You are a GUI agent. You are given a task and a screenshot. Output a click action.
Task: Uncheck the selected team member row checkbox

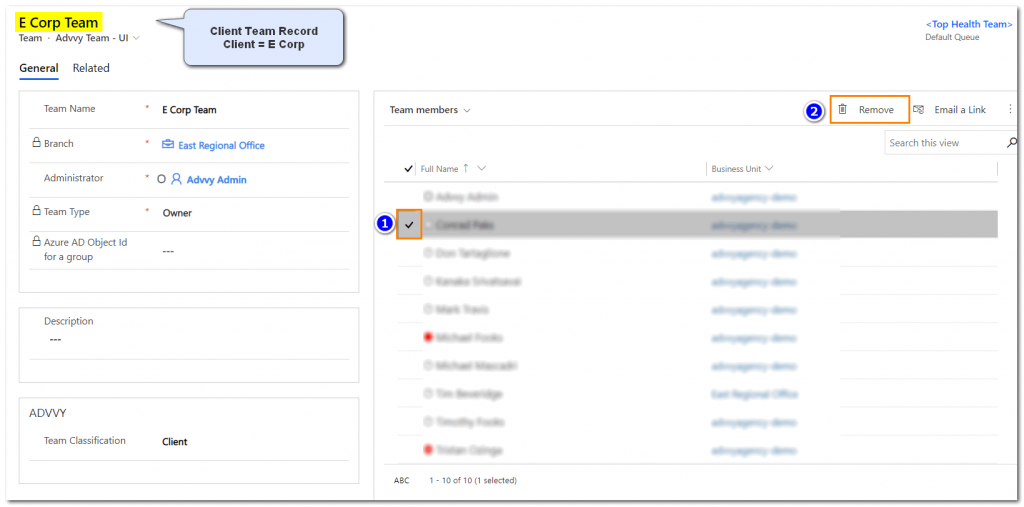(409, 225)
